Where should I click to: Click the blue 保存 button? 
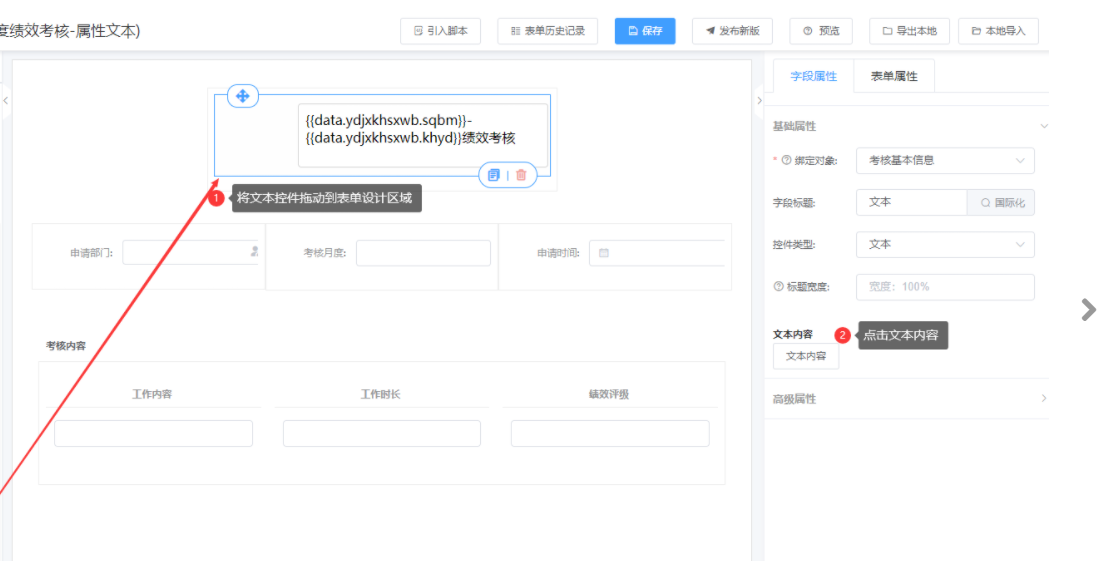[644, 31]
